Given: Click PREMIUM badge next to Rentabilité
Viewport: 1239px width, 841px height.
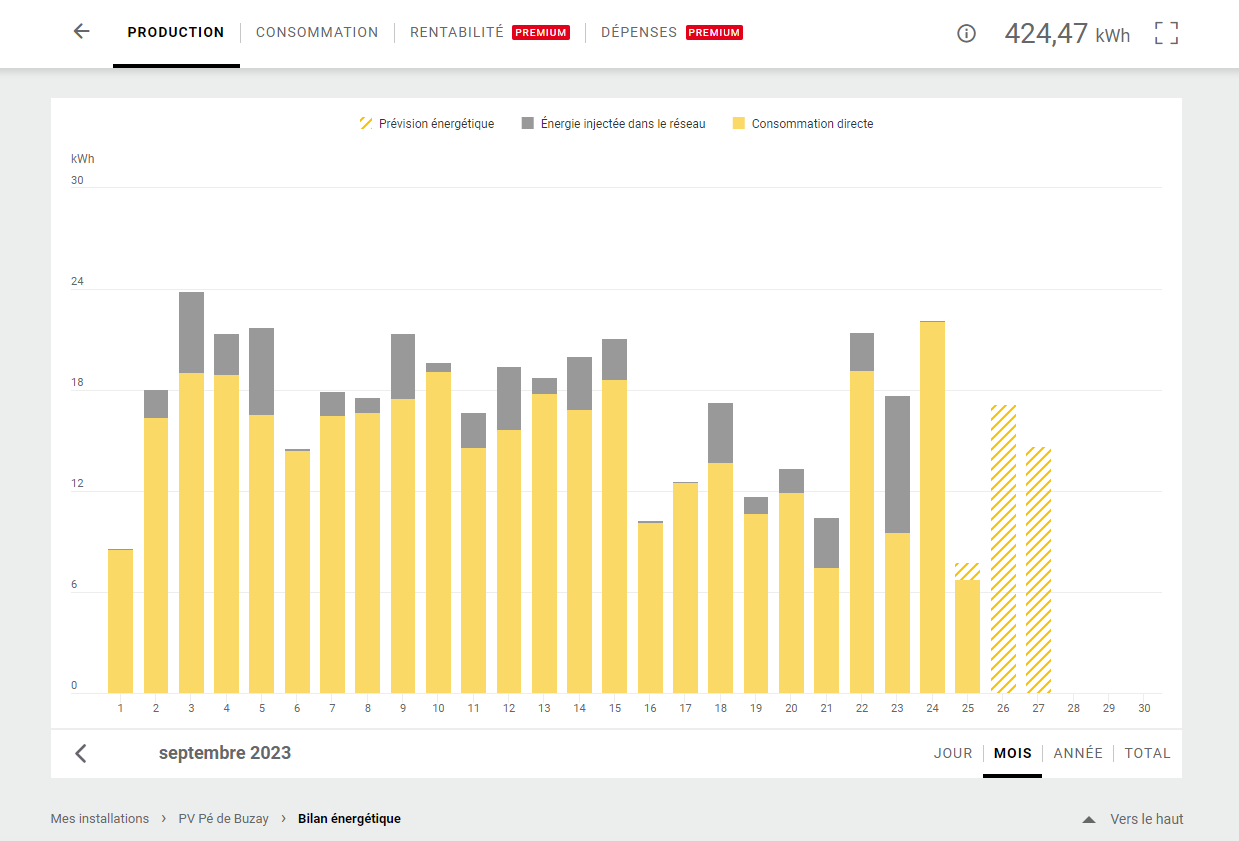Looking at the screenshot, I should [540, 33].
